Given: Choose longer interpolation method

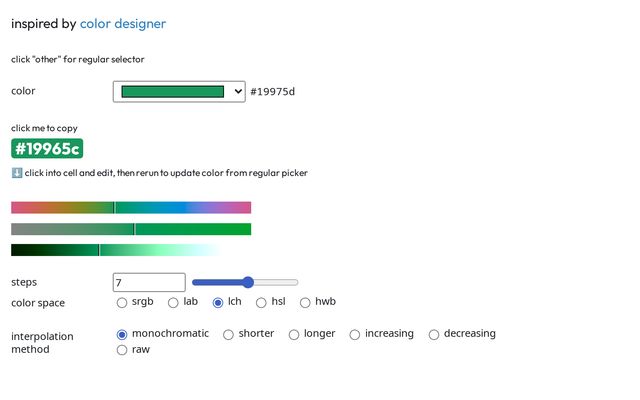Looking at the screenshot, I should point(294,334).
